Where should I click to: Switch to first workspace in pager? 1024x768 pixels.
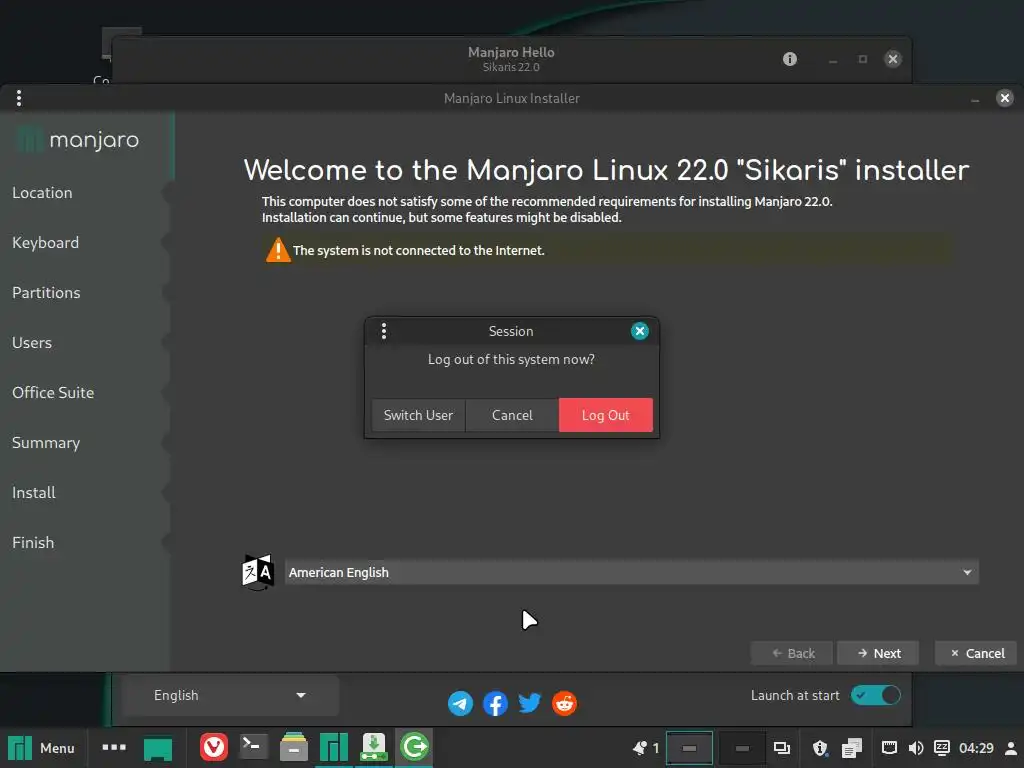pos(689,748)
